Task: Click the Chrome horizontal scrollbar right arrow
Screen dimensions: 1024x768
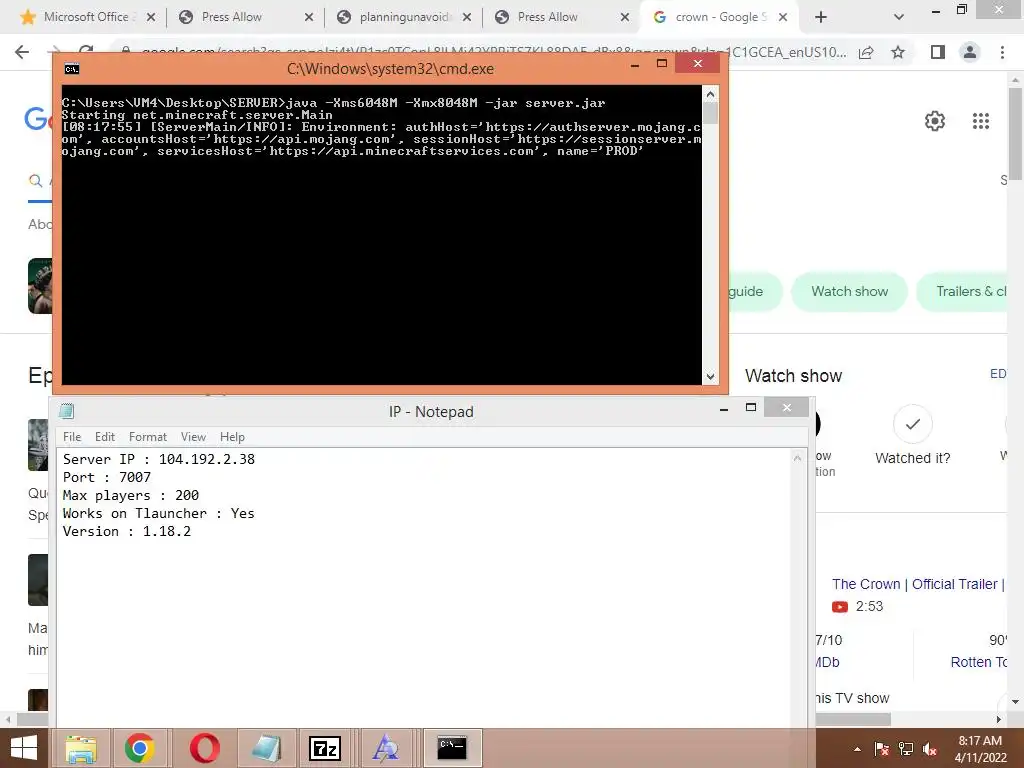Action: click(999, 719)
